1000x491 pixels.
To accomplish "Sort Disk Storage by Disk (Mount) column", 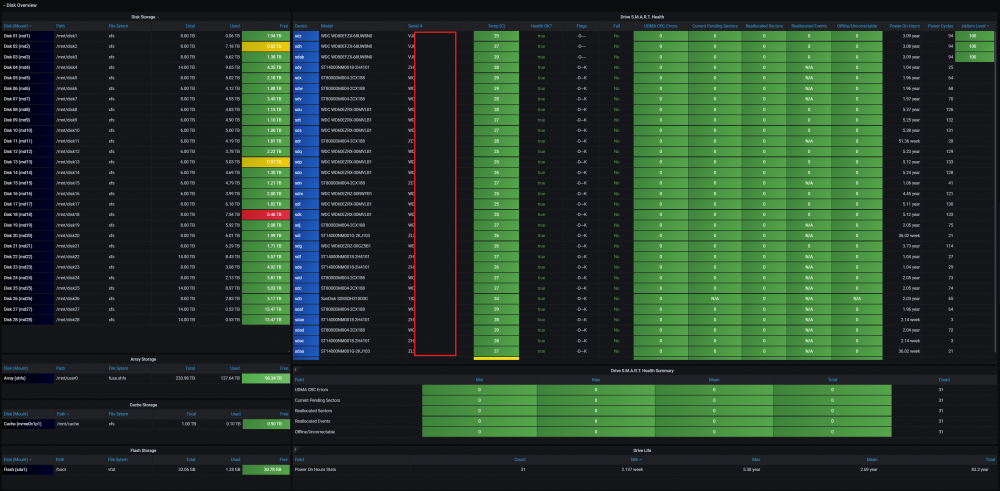I will point(17,26).
